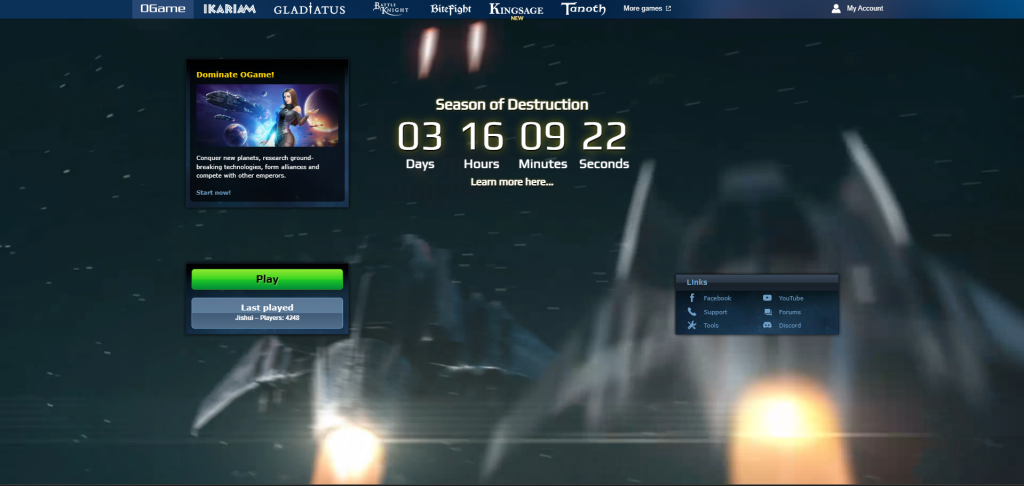Open the Gladiatus game tab
Screen dimensions: 1024x486
310,9
